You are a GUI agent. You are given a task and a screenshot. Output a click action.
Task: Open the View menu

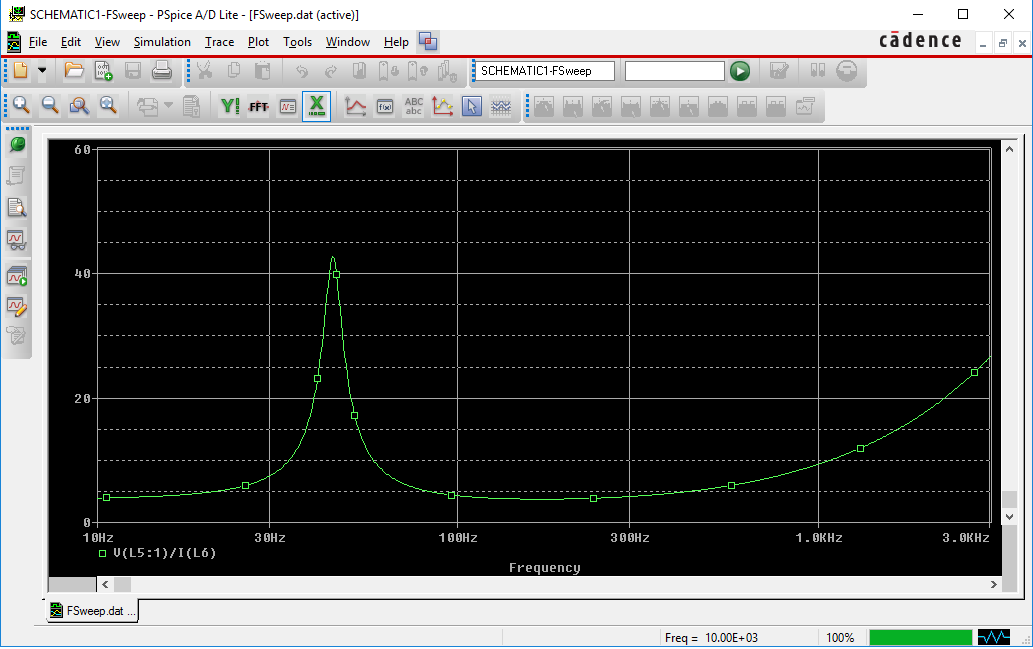(x=107, y=42)
